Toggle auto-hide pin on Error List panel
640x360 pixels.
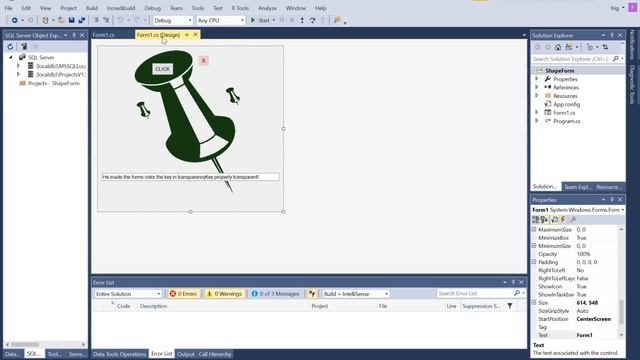click(x=513, y=282)
